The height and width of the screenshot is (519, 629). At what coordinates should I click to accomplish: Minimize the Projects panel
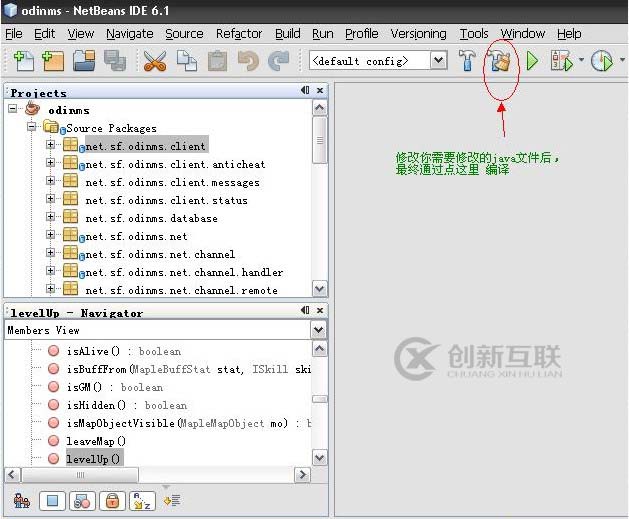(305, 90)
